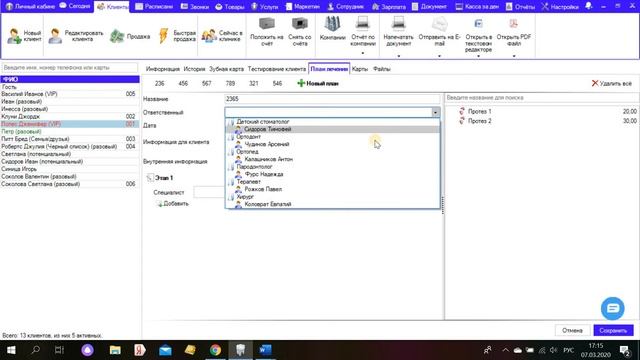Click service search field Введите название для поиска
Screen dimensions: 640x360
coord(542,98)
